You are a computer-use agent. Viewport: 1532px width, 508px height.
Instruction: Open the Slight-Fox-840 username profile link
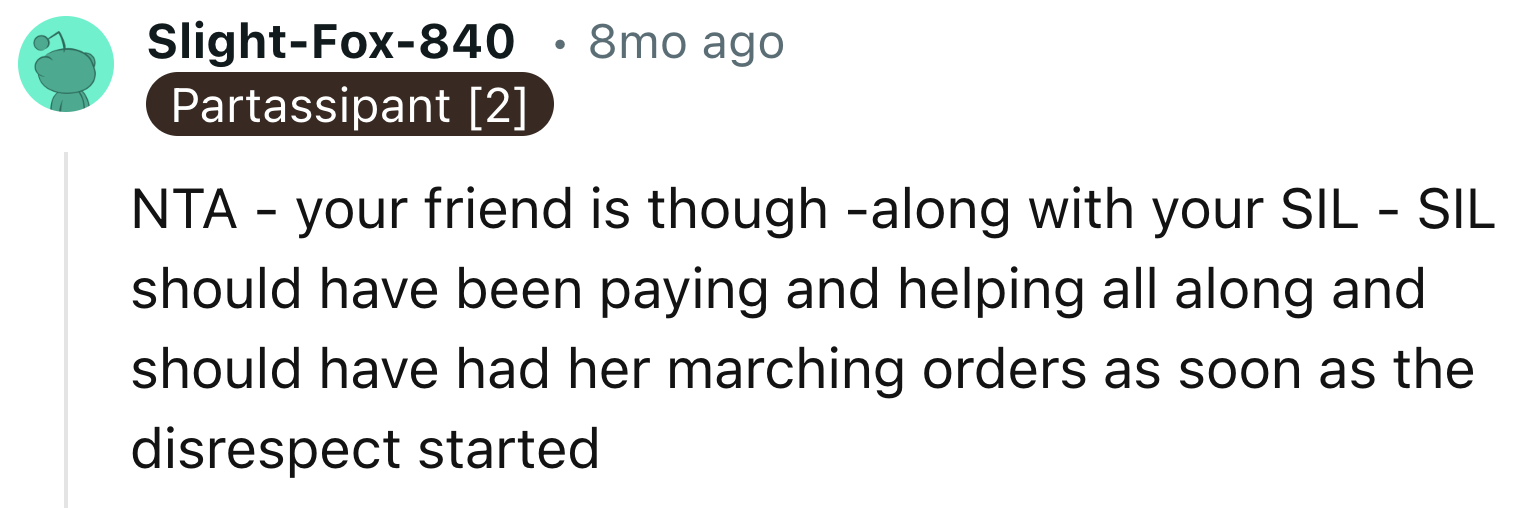click(x=331, y=42)
